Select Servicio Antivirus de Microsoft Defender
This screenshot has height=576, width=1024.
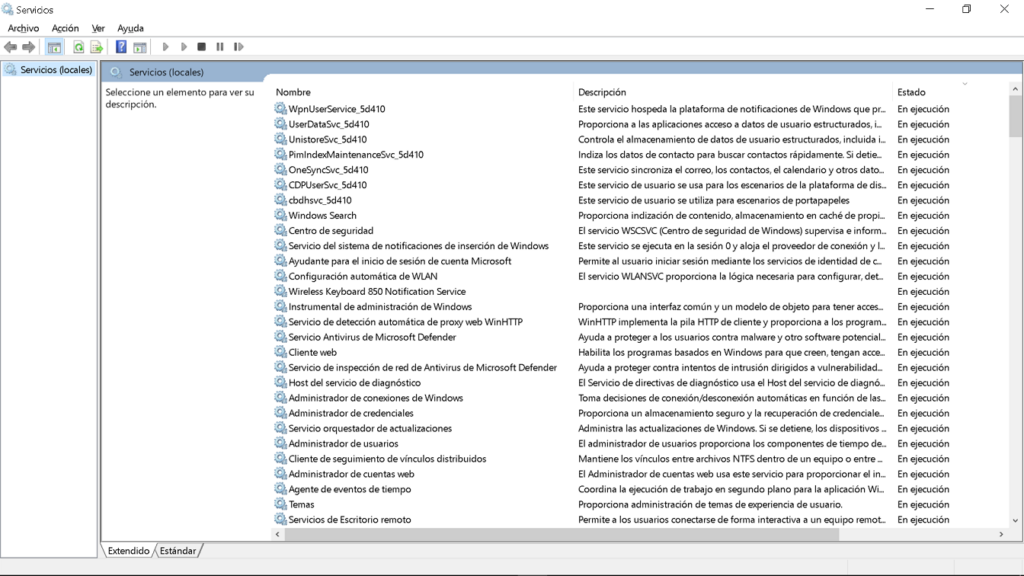point(372,337)
